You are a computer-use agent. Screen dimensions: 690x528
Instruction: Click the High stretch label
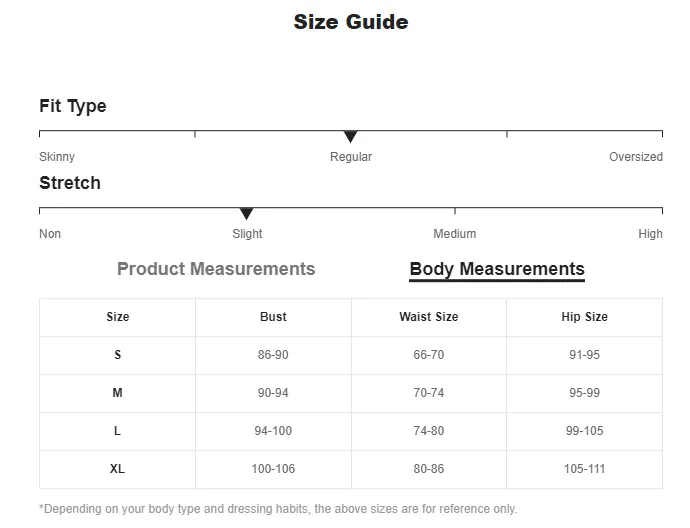tap(650, 234)
